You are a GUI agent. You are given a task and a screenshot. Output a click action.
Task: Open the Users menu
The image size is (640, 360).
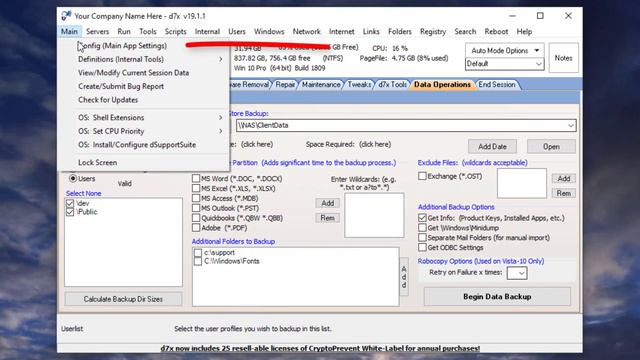[x=237, y=31]
